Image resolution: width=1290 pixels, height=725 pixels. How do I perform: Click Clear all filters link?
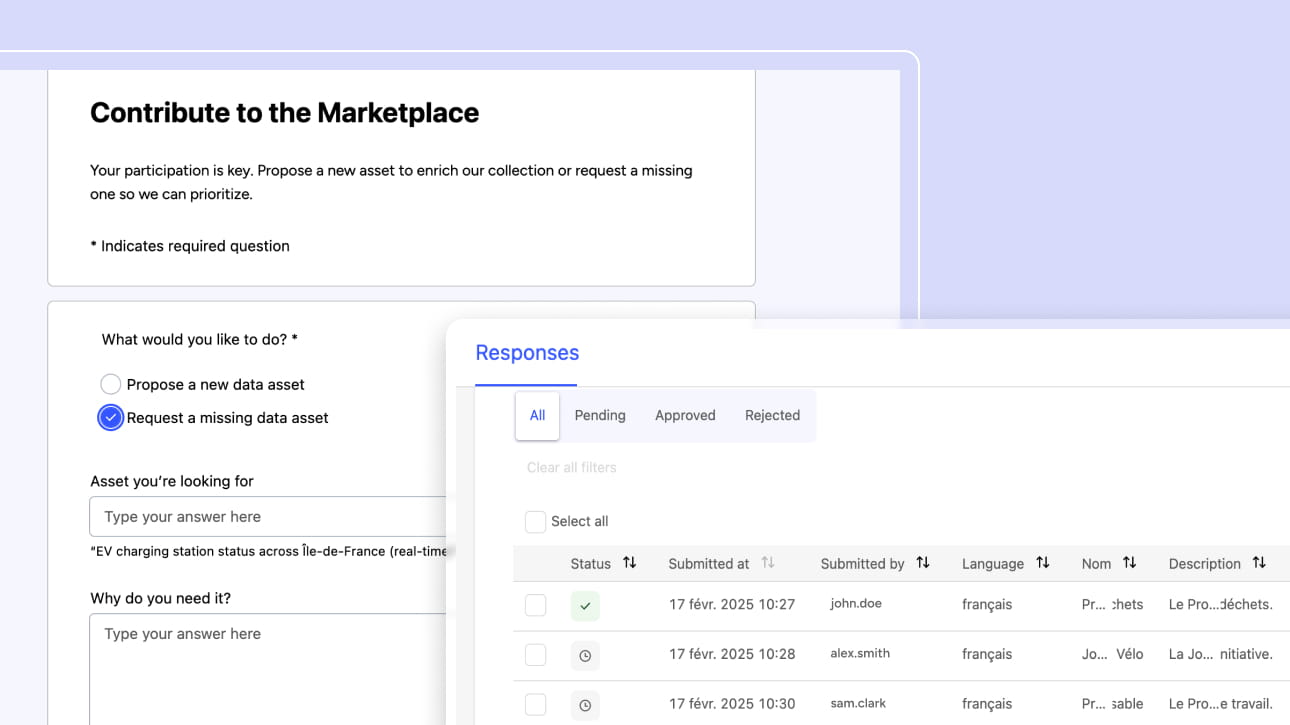coord(571,467)
